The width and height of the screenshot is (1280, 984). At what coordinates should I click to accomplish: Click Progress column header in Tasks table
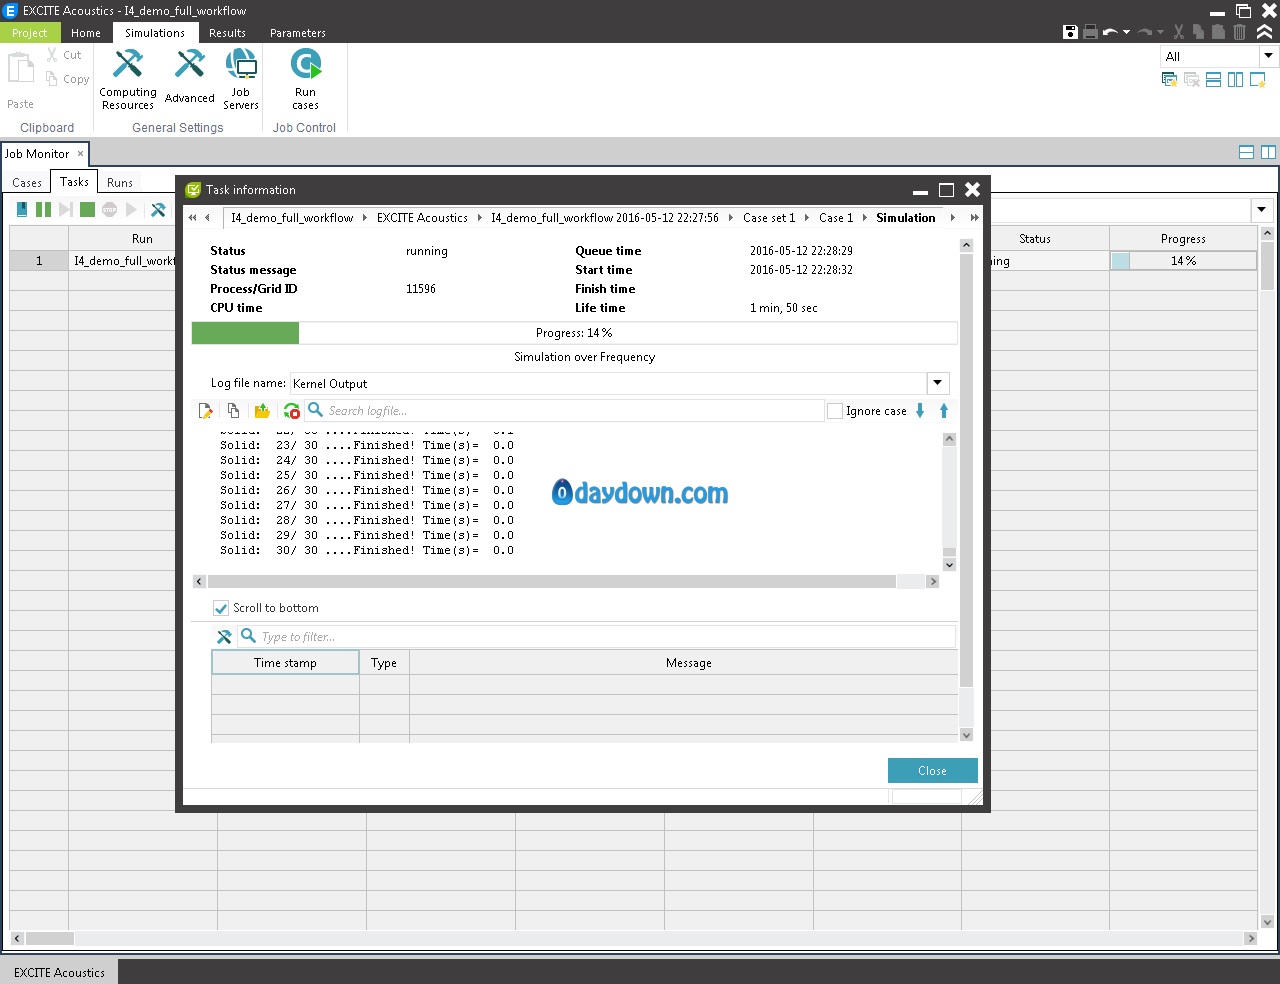point(1183,238)
